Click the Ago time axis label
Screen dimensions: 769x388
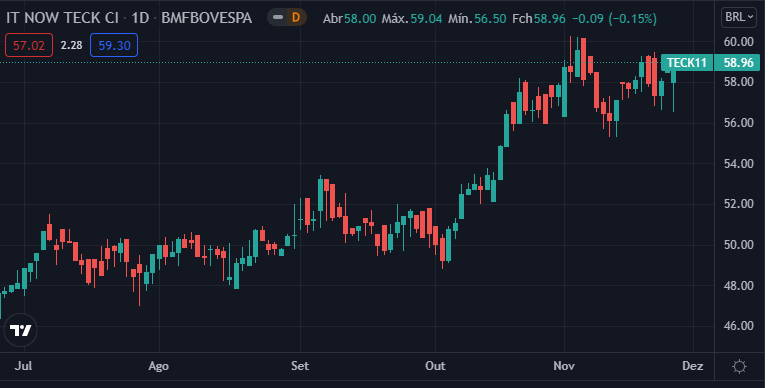[x=158, y=366]
